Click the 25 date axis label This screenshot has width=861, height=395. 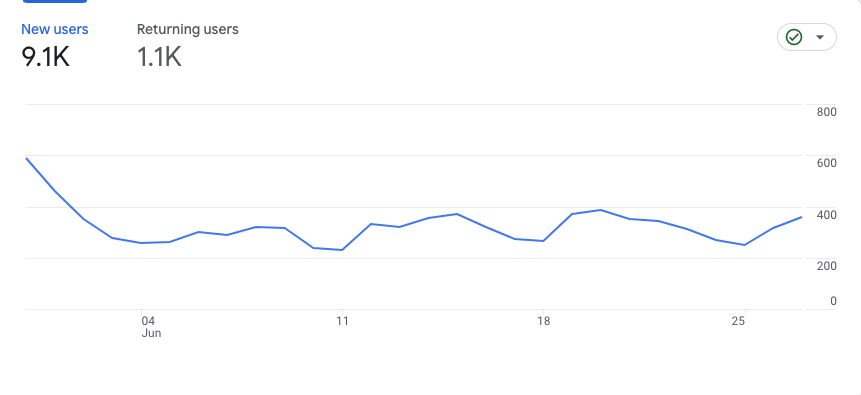point(739,321)
